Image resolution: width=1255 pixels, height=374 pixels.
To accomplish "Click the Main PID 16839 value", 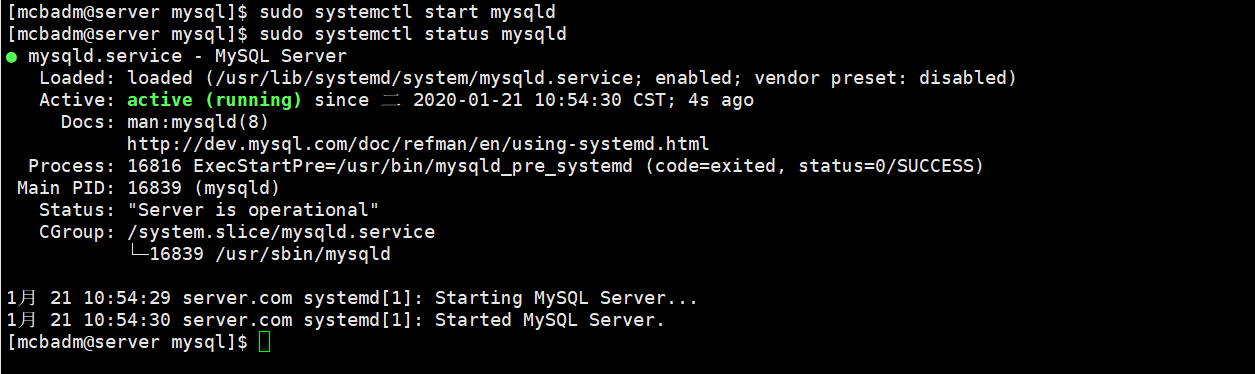I will coord(154,188).
